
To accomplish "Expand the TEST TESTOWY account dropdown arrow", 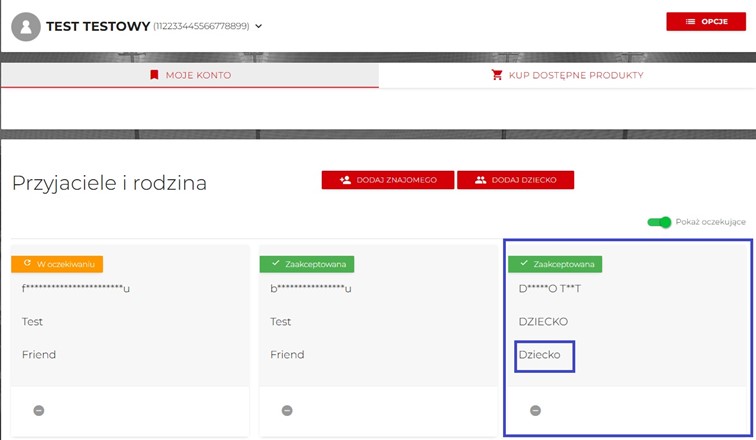I will pyautogui.click(x=259, y=26).
